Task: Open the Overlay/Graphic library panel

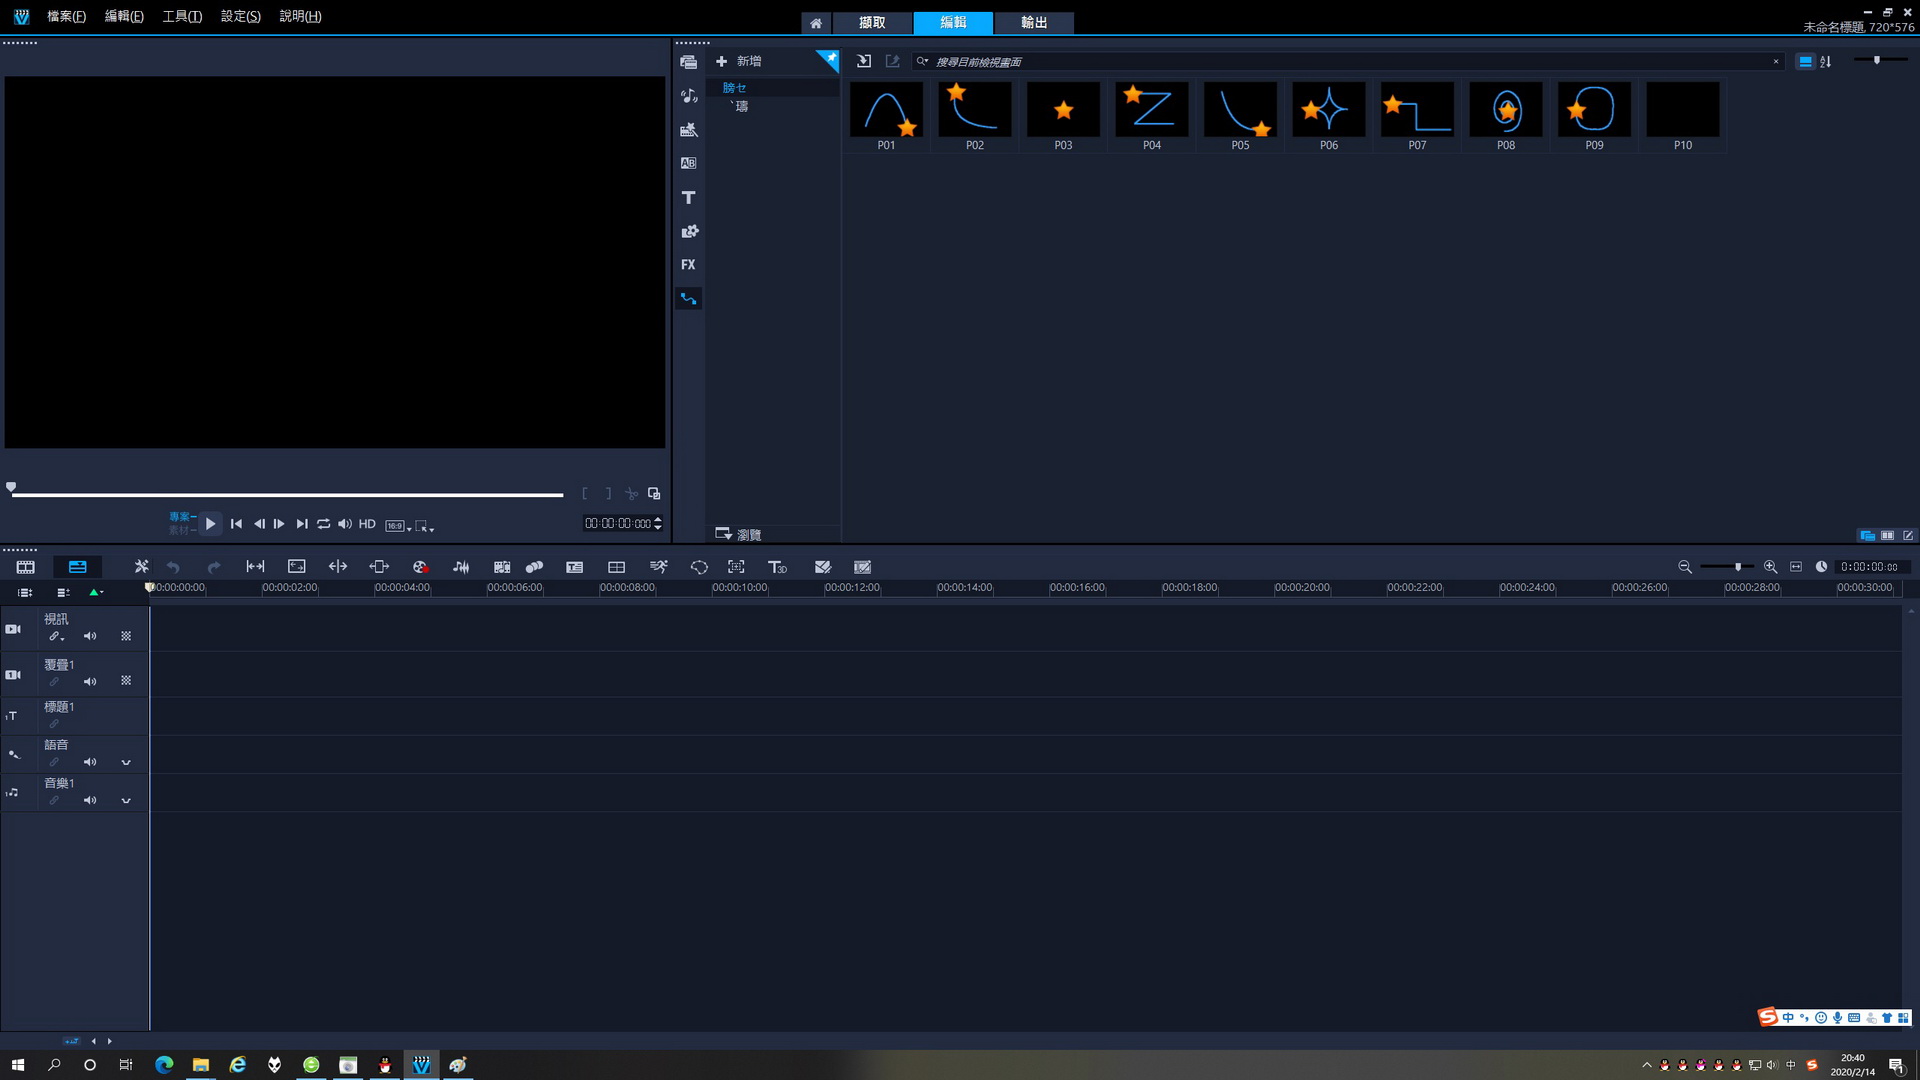Action: coord(688,231)
